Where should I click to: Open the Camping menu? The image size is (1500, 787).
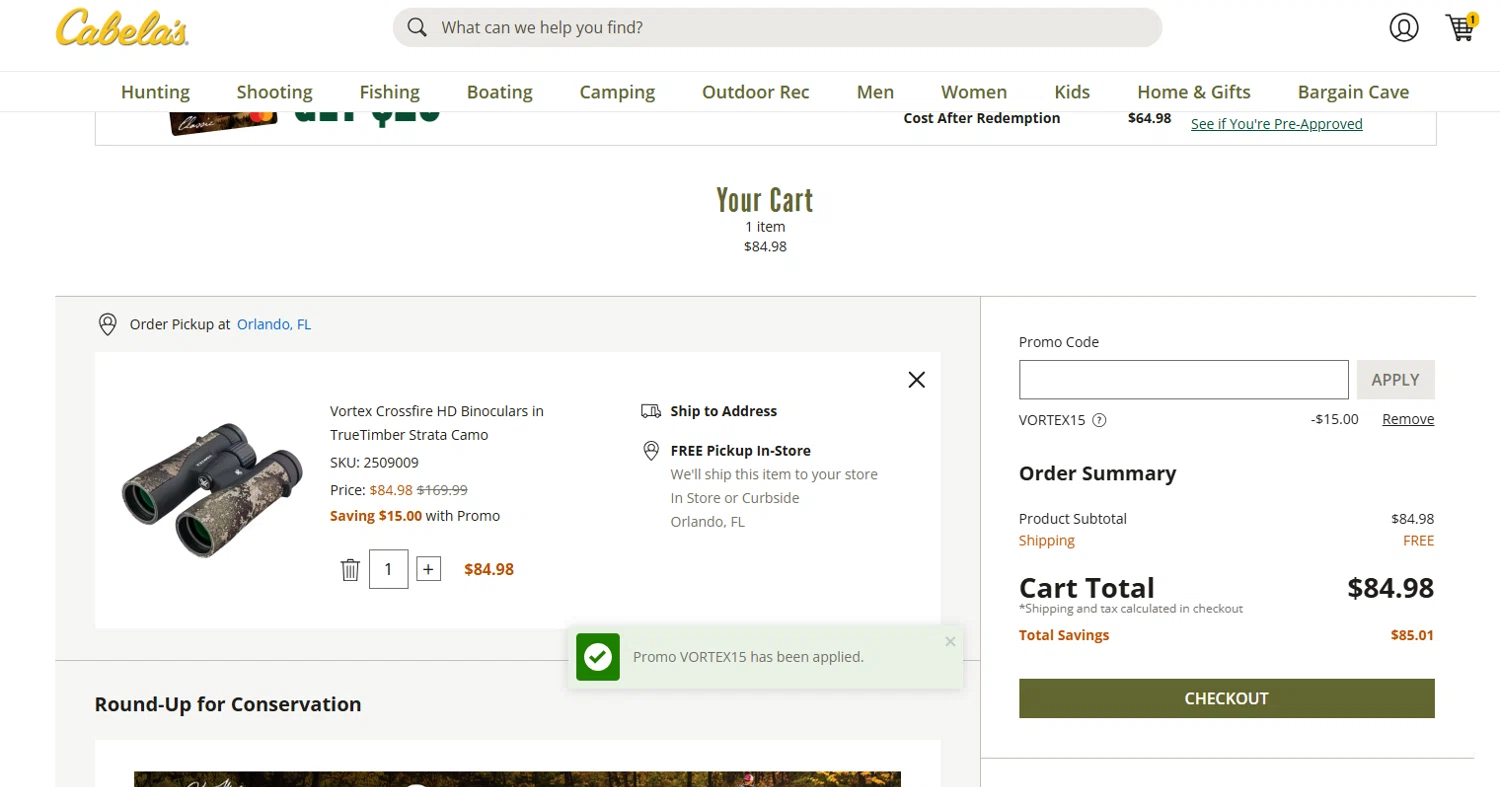tap(617, 92)
